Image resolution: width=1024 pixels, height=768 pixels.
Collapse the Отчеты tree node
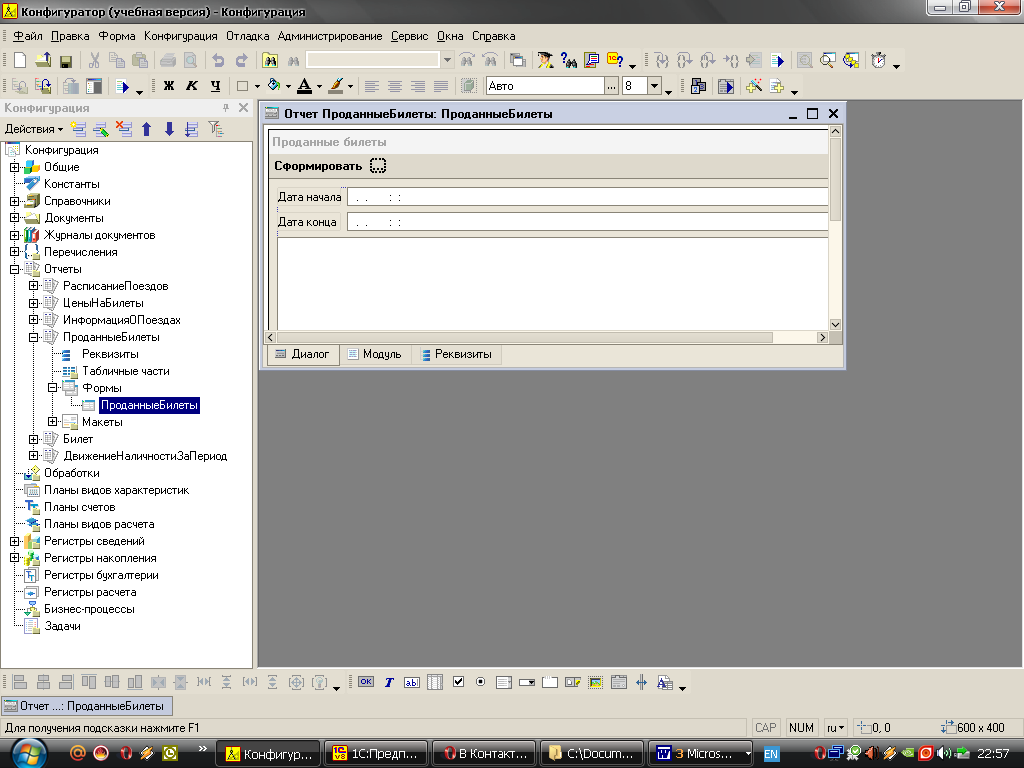tap(15, 269)
